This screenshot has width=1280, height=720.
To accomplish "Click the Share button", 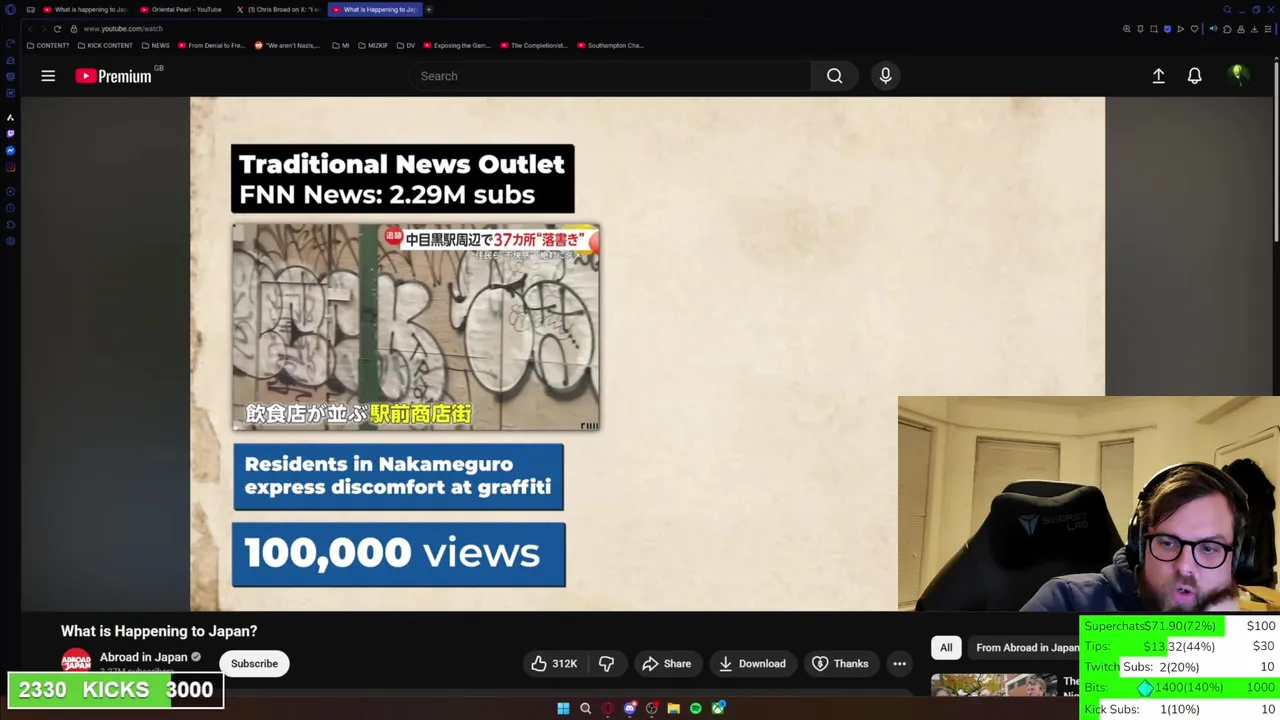I will click(666, 664).
